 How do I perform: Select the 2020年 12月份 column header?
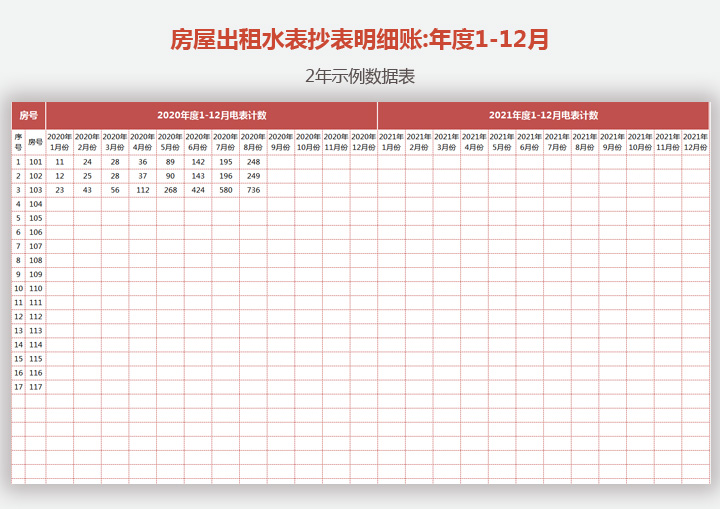(x=364, y=142)
